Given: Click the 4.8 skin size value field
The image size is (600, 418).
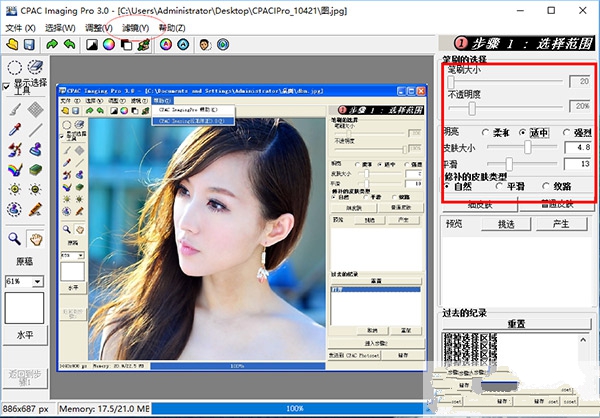Looking at the screenshot, I should 578,147.
